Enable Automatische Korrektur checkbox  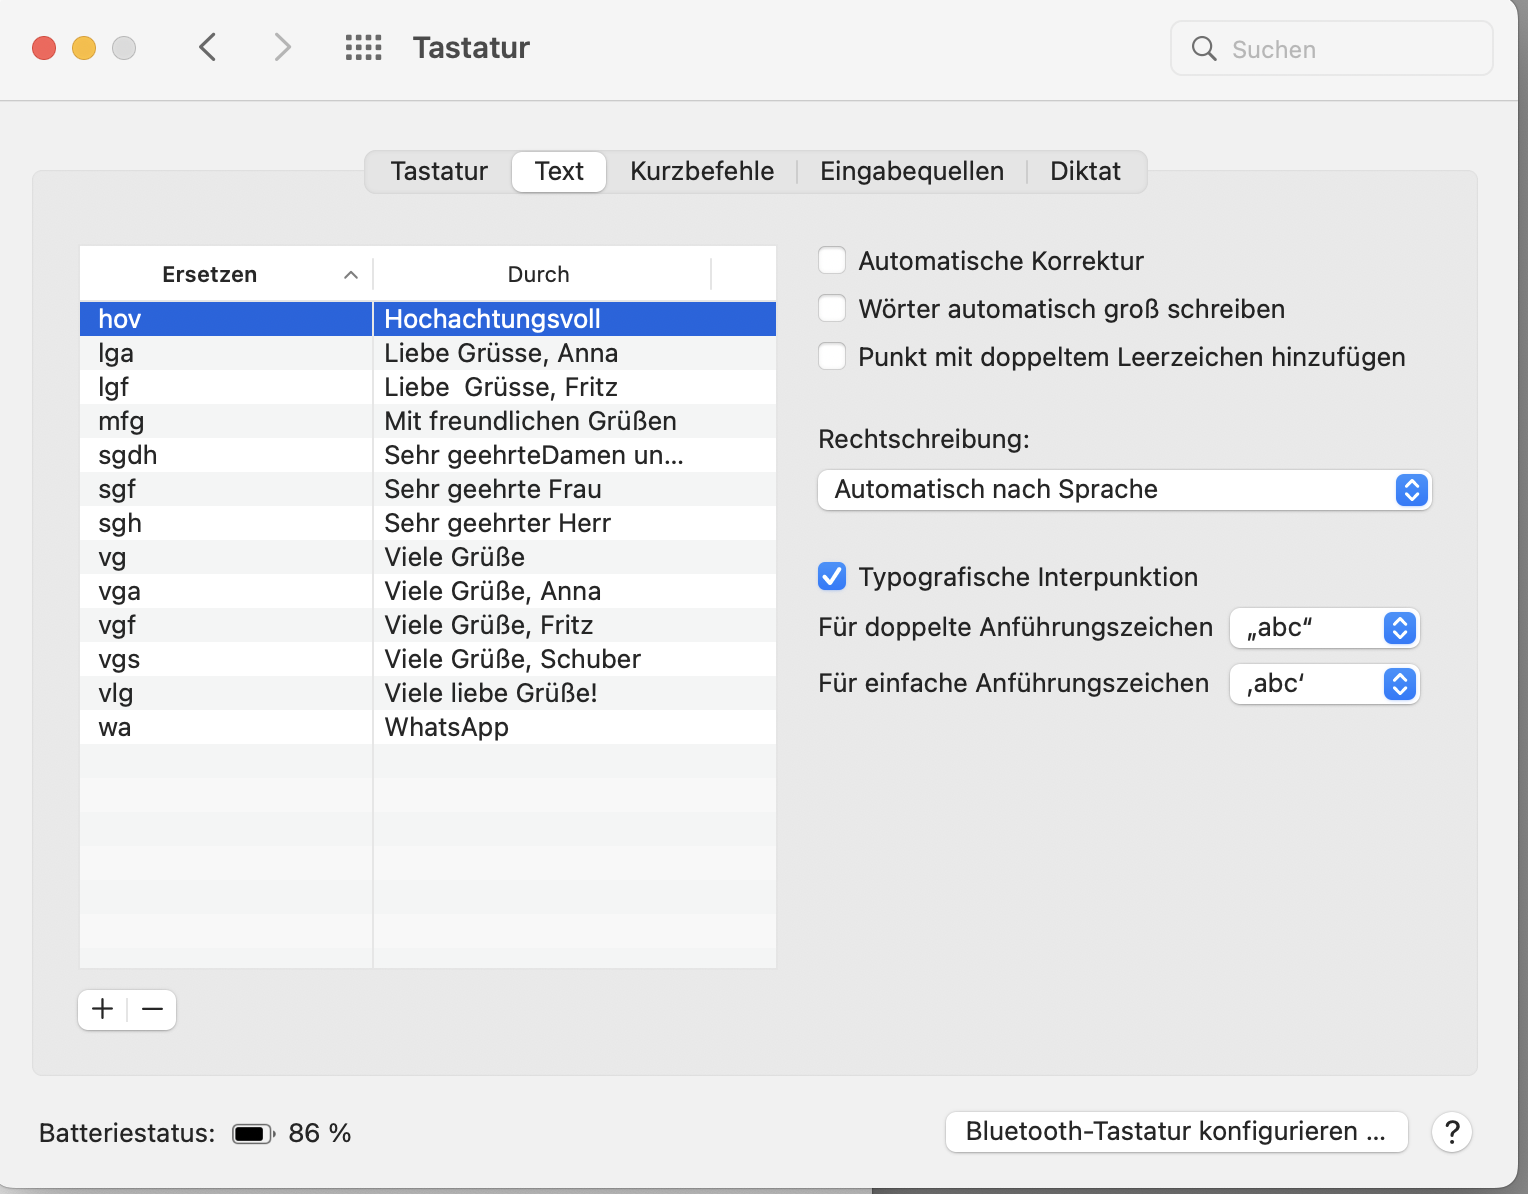coord(832,261)
